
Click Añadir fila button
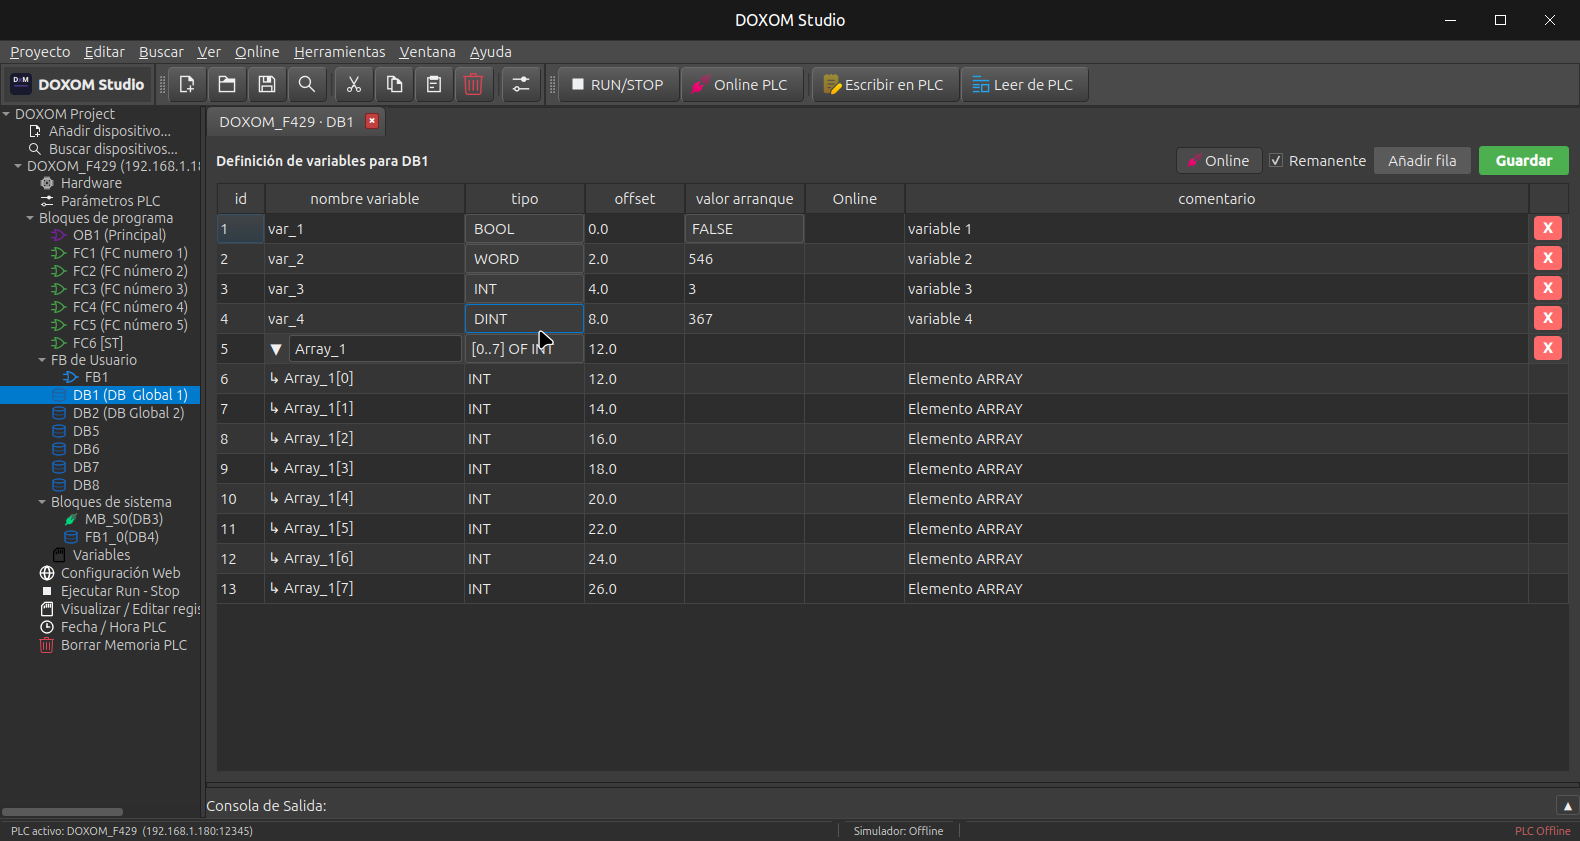(1422, 161)
